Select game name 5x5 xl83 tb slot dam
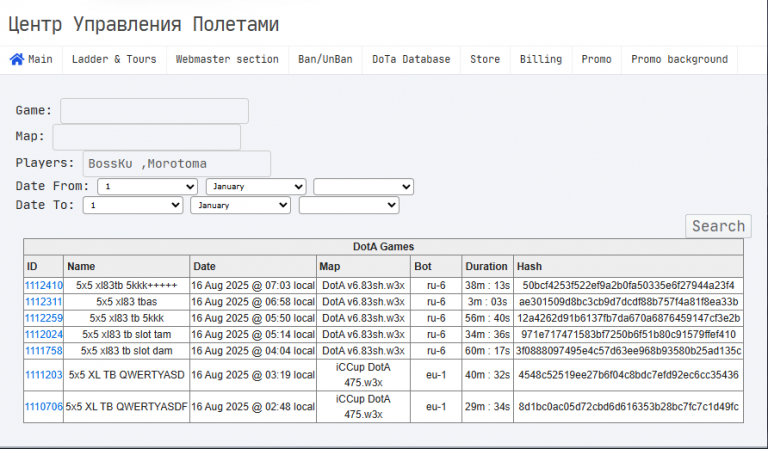Image resolution: width=768 pixels, height=449 pixels. click(x=126, y=351)
